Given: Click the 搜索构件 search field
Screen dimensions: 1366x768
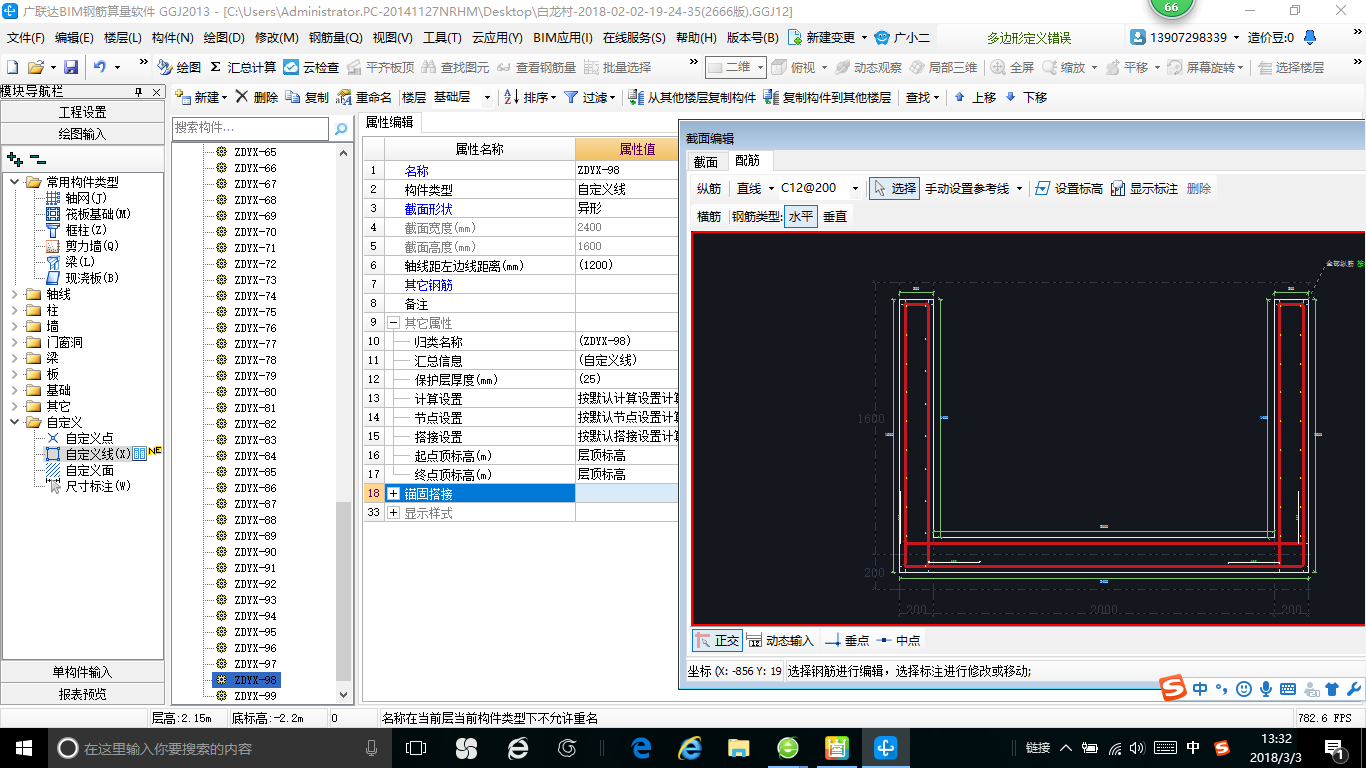Looking at the screenshot, I should click(x=250, y=128).
